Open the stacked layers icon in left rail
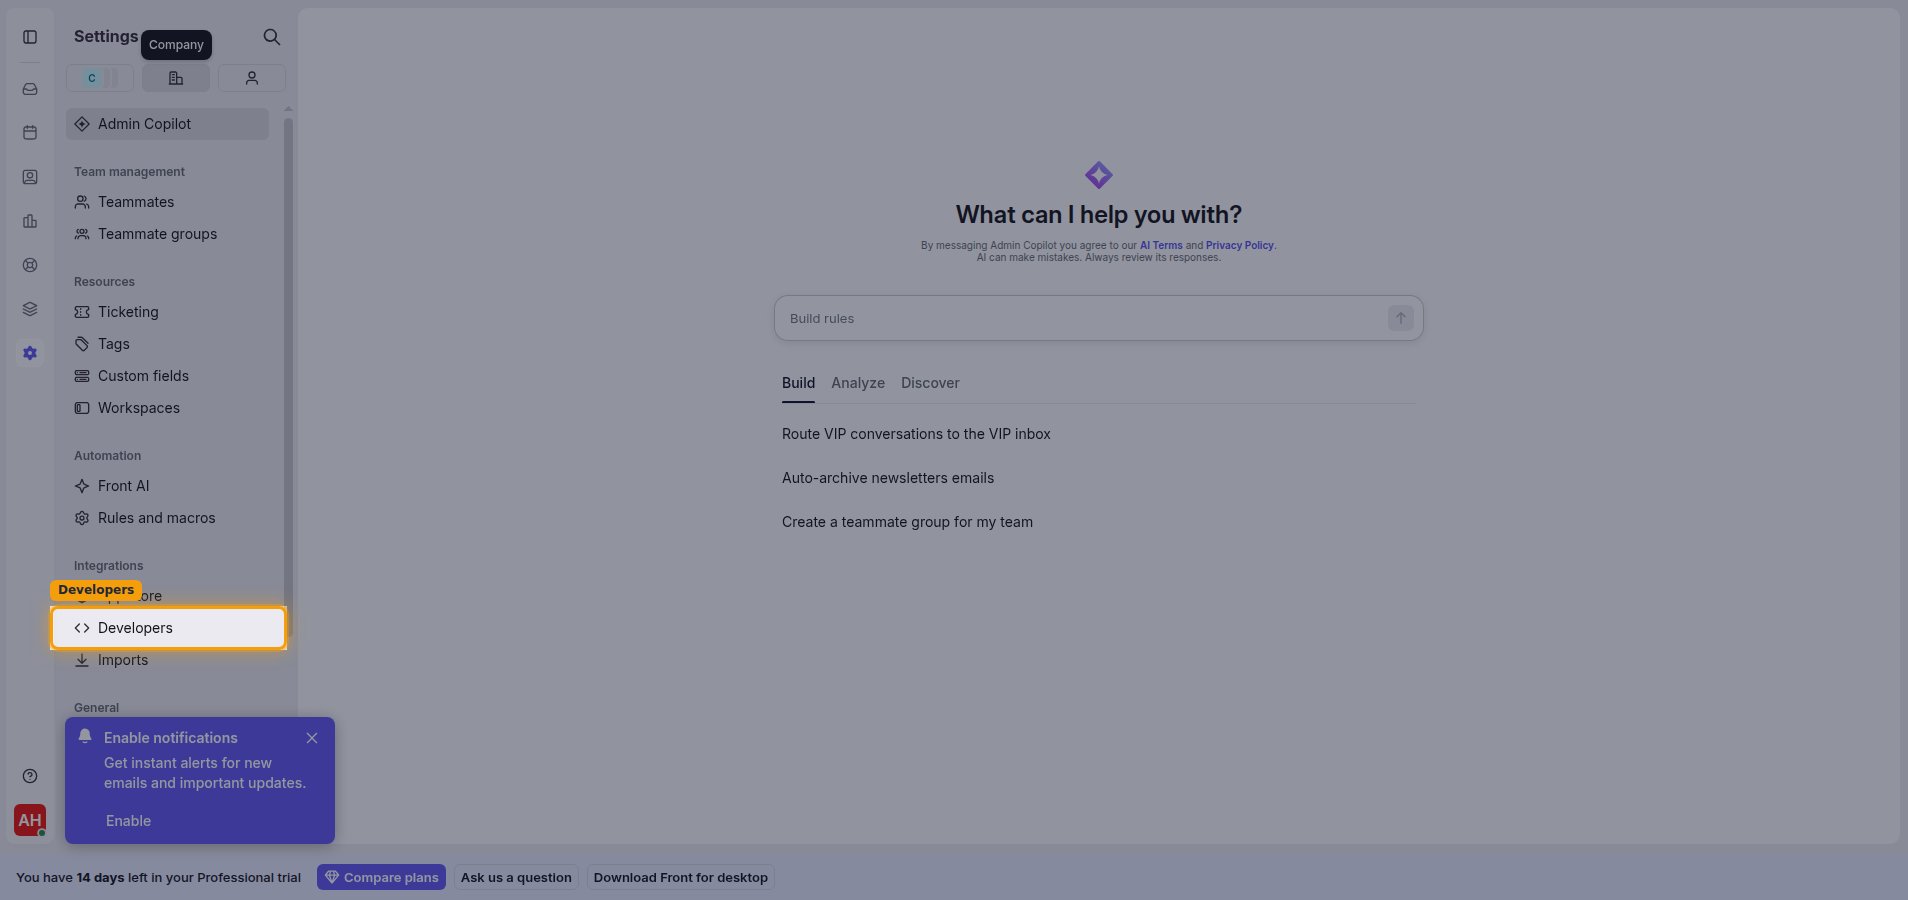The height and width of the screenshot is (900, 1908). point(30,309)
